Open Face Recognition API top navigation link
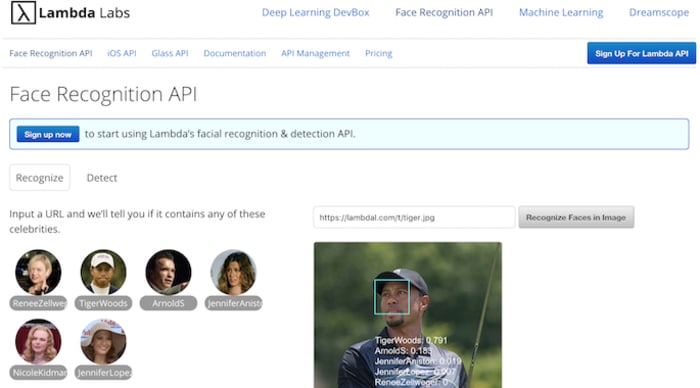700x388 pixels. click(444, 13)
